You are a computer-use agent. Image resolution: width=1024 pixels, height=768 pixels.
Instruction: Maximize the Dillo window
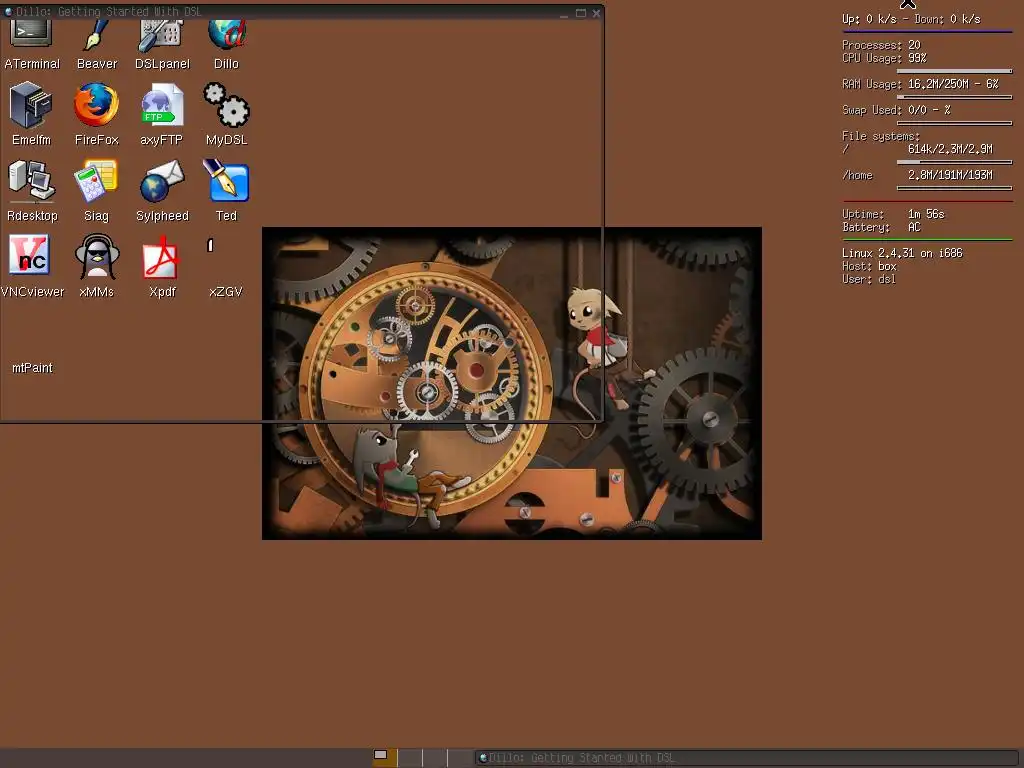pos(581,13)
